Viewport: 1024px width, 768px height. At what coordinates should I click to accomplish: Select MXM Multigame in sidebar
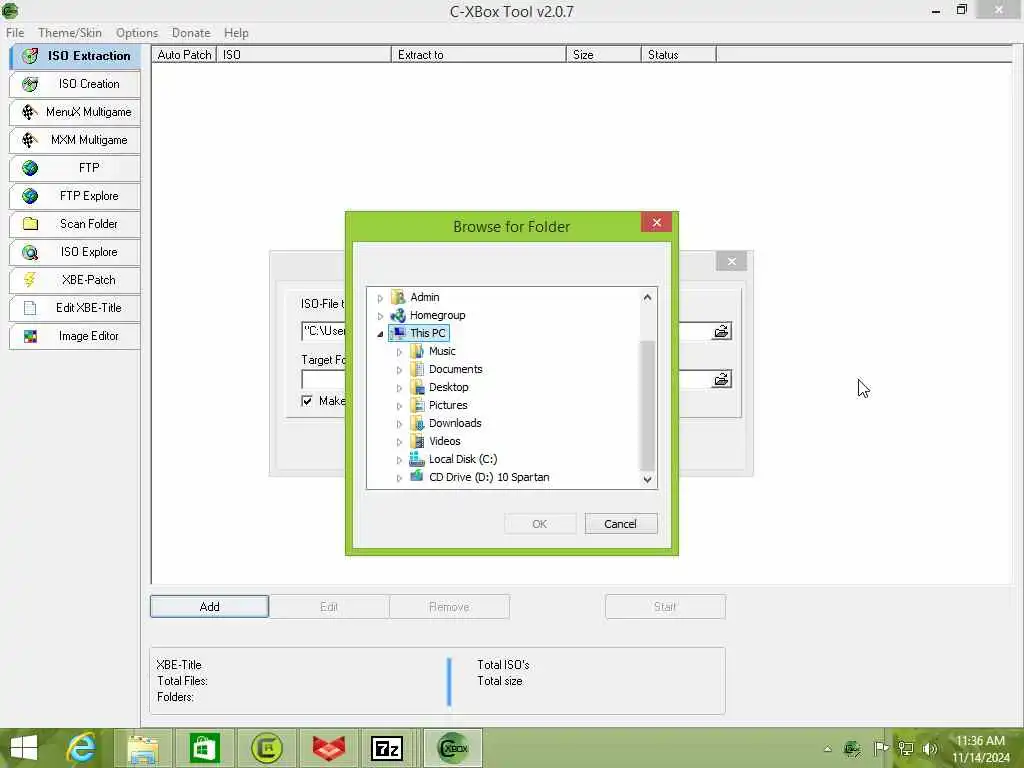pyautogui.click(x=75, y=140)
